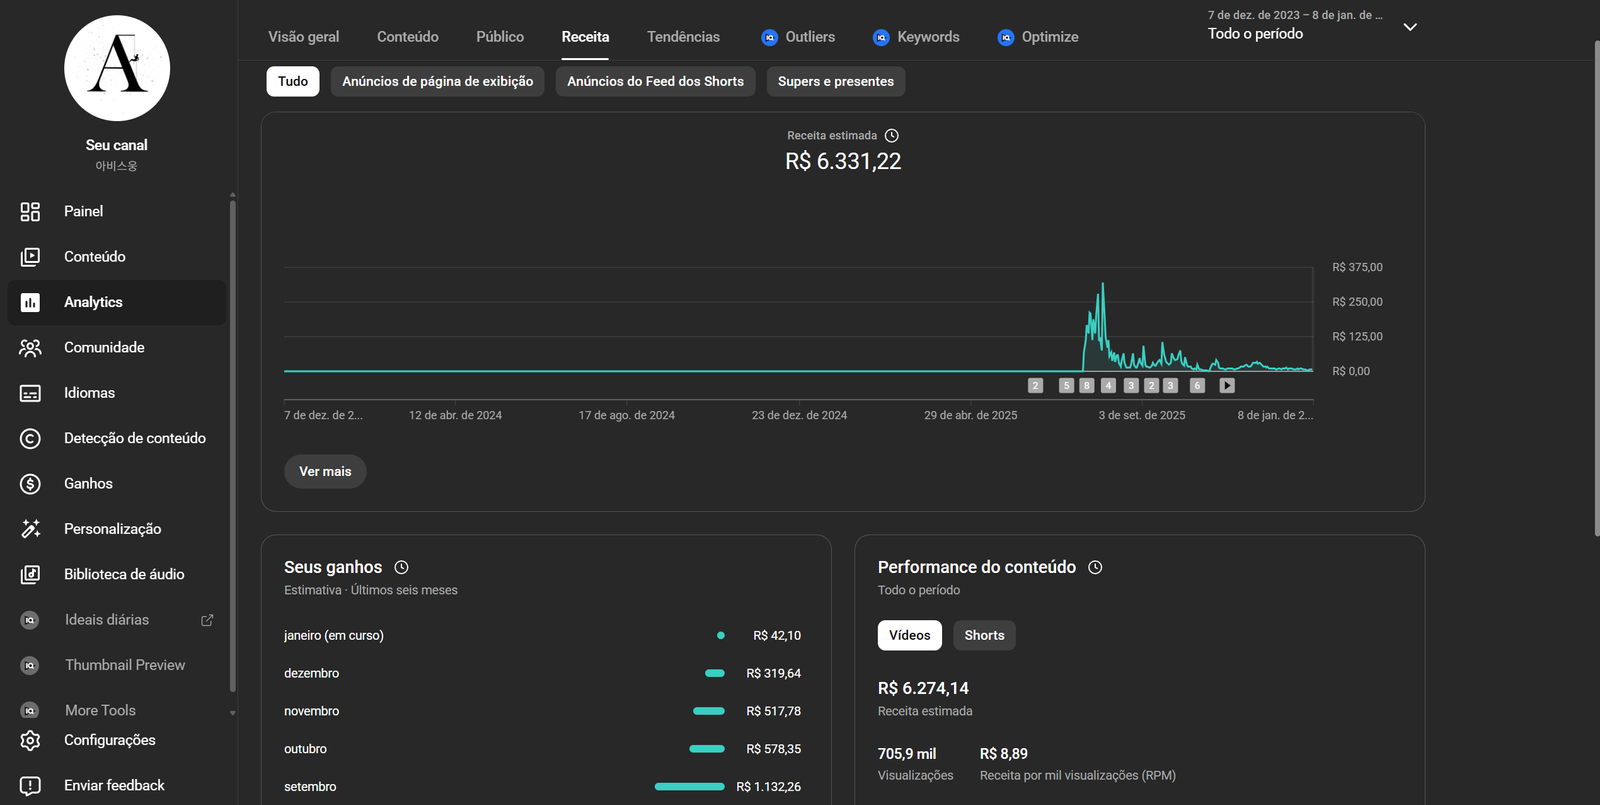Open the Biblioteca de áudio icon
The image size is (1600, 805).
[30, 574]
